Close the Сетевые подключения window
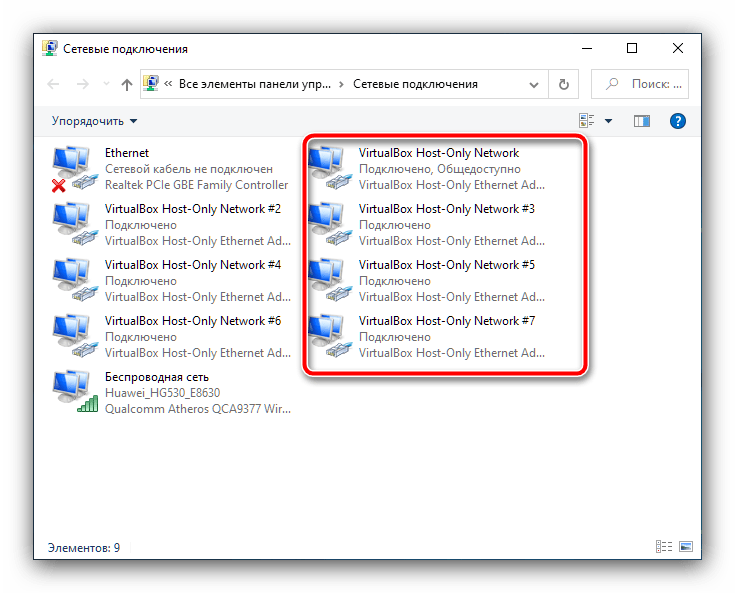735x593 pixels. (x=678, y=48)
